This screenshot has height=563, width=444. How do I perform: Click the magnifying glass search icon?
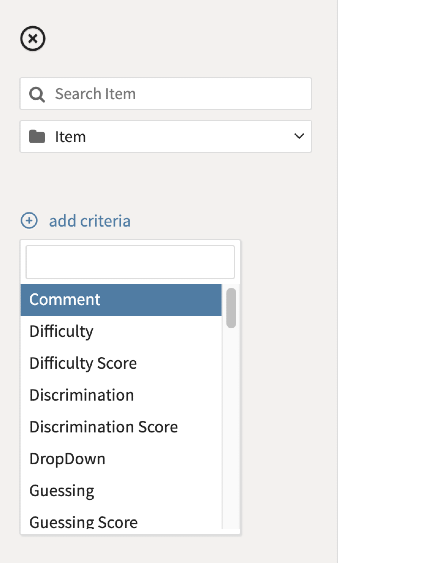tap(37, 94)
